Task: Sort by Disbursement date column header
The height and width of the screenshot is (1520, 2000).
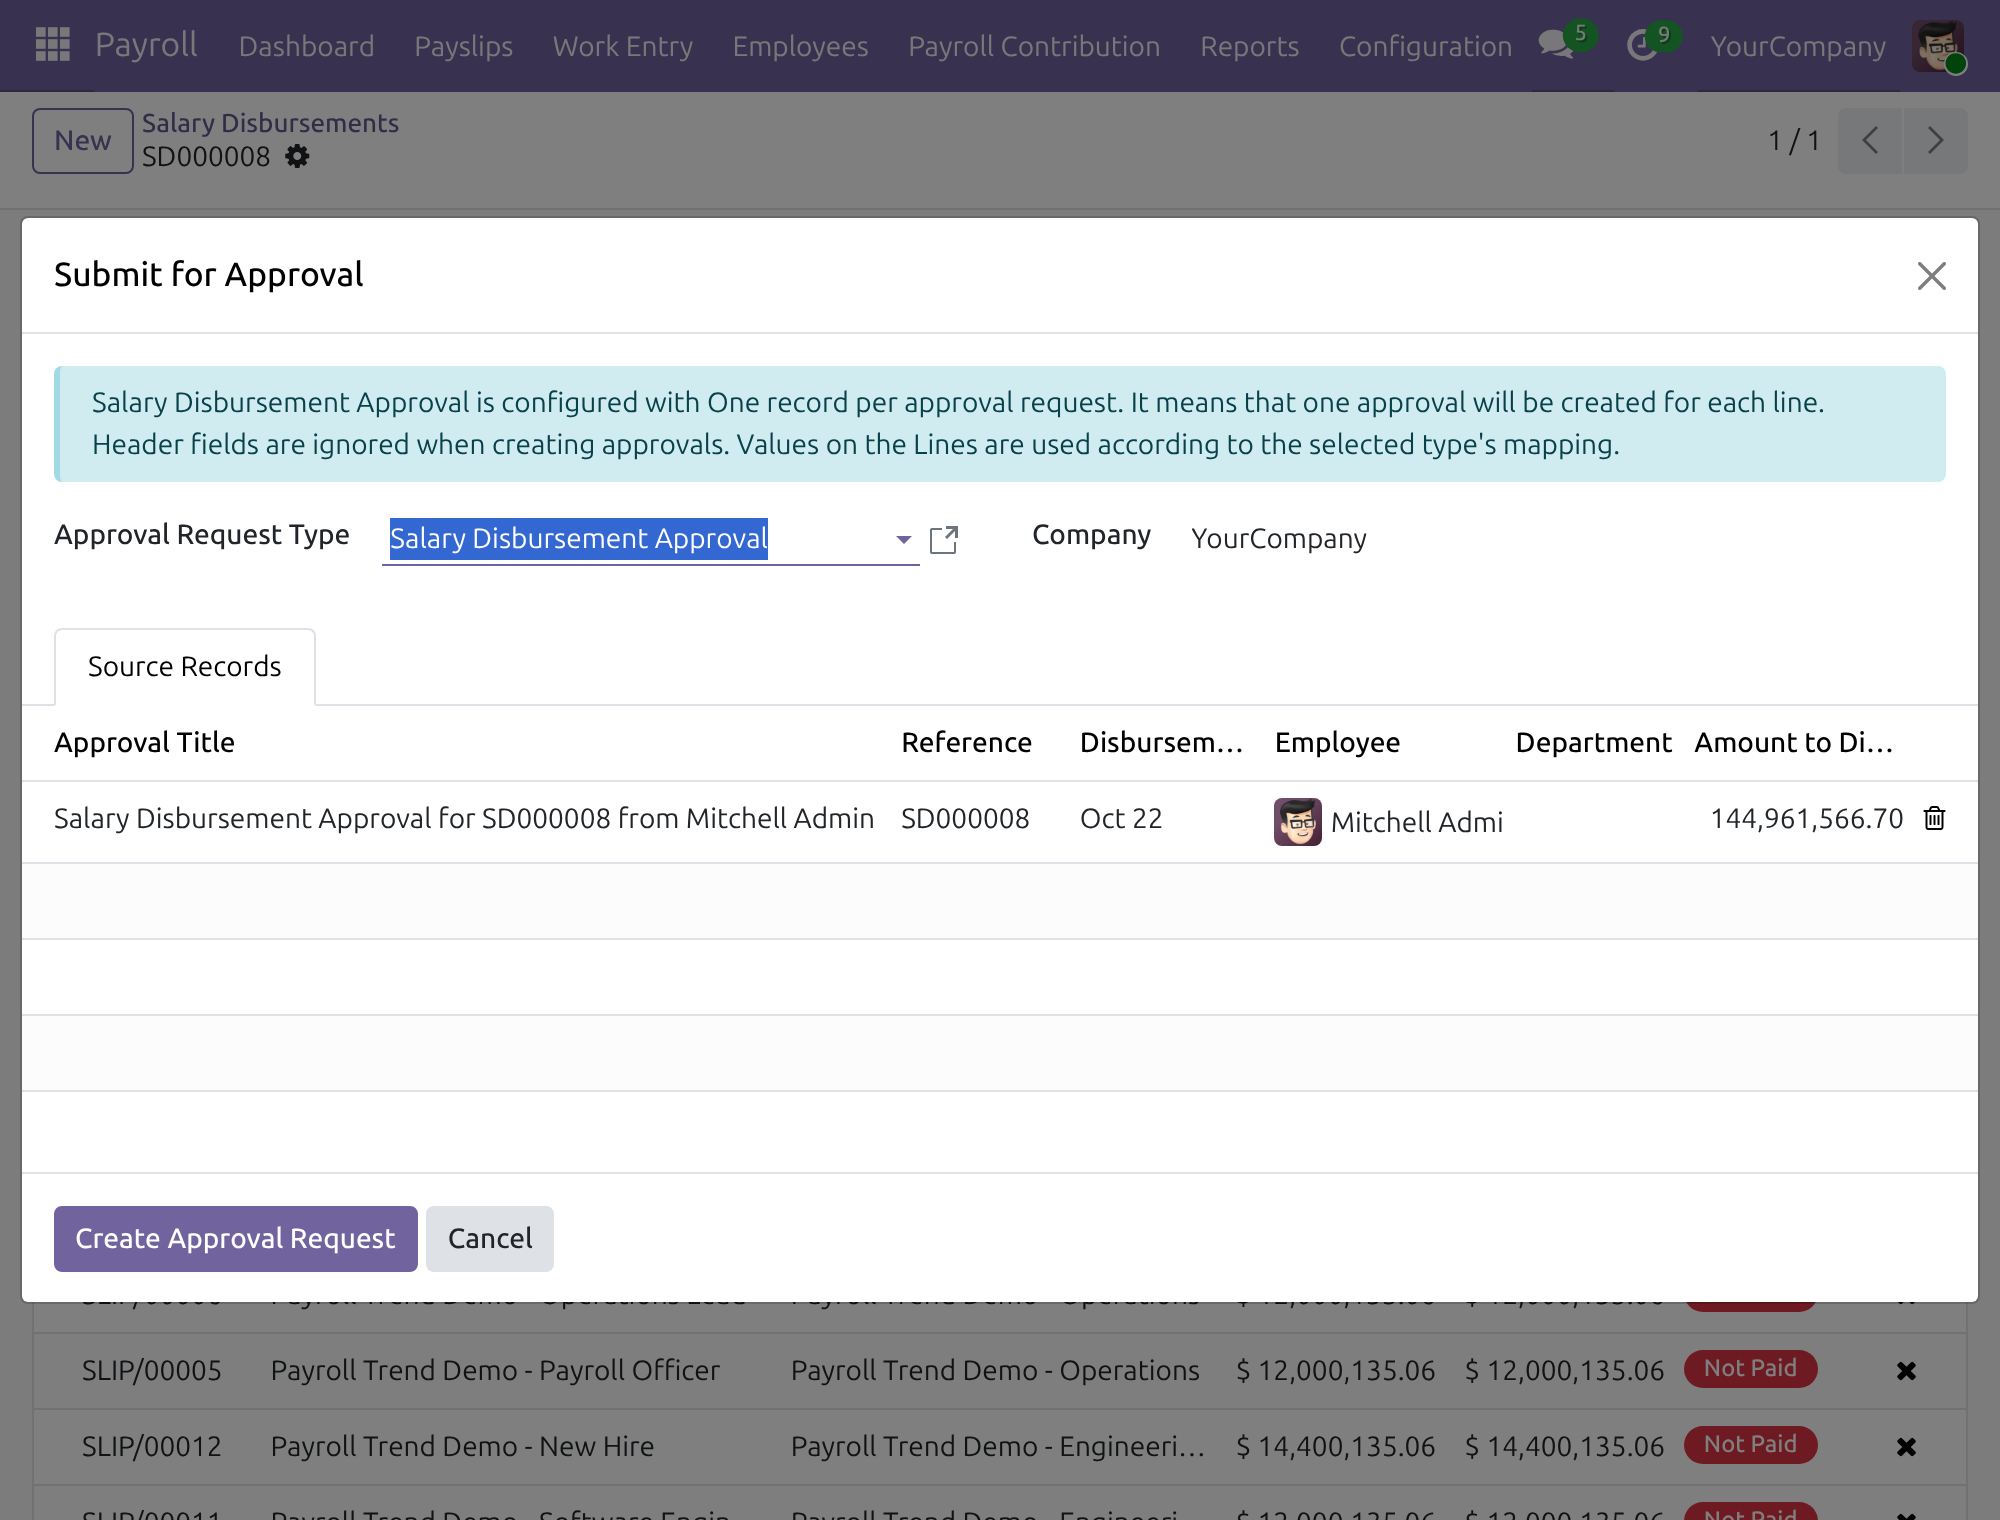Action: (1161, 742)
